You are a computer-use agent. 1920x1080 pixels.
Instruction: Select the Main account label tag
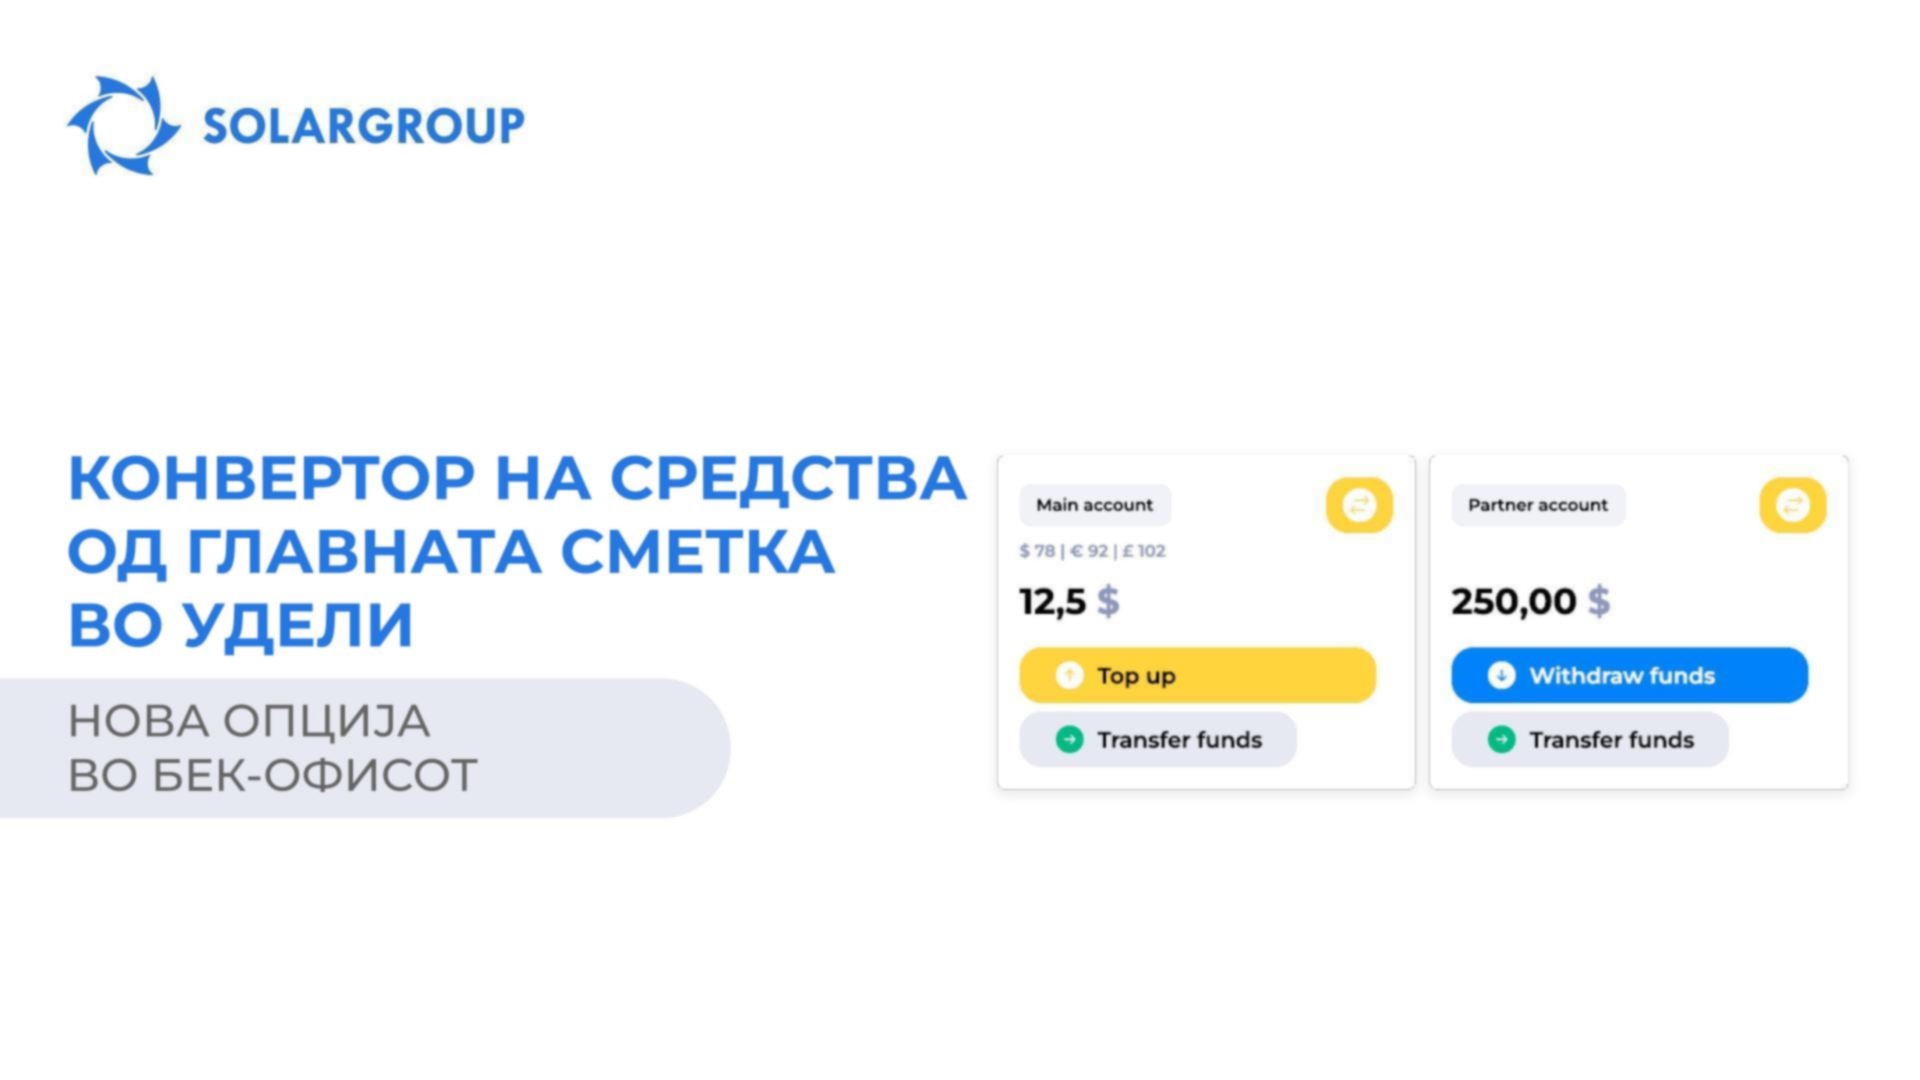1095,505
